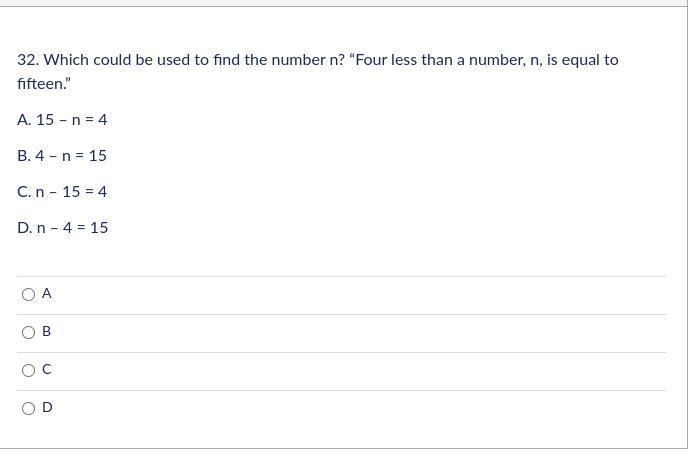Select radio button for answer D
The height and width of the screenshot is (460, 692).
pyautogui.click(x=28, y=408)
